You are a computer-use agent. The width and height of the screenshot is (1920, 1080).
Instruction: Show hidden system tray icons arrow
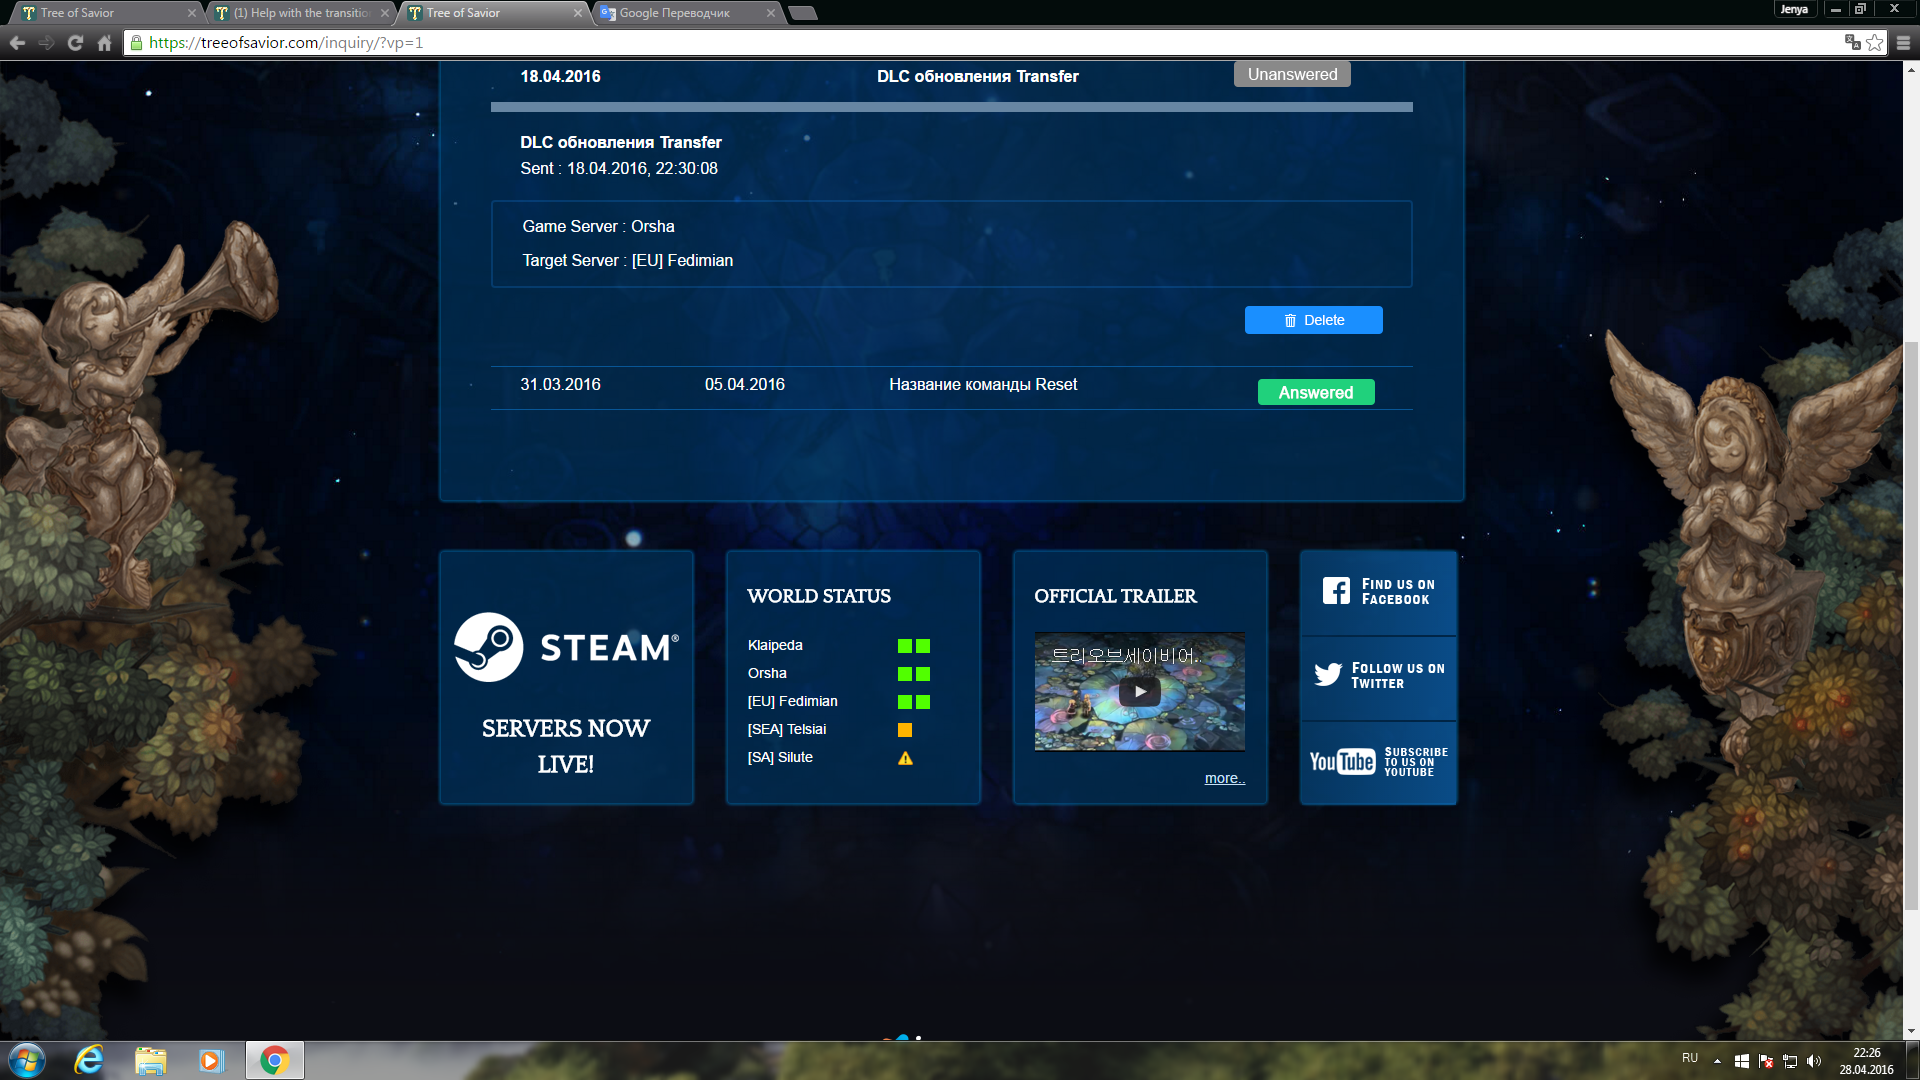[x=1717, y=1061]
